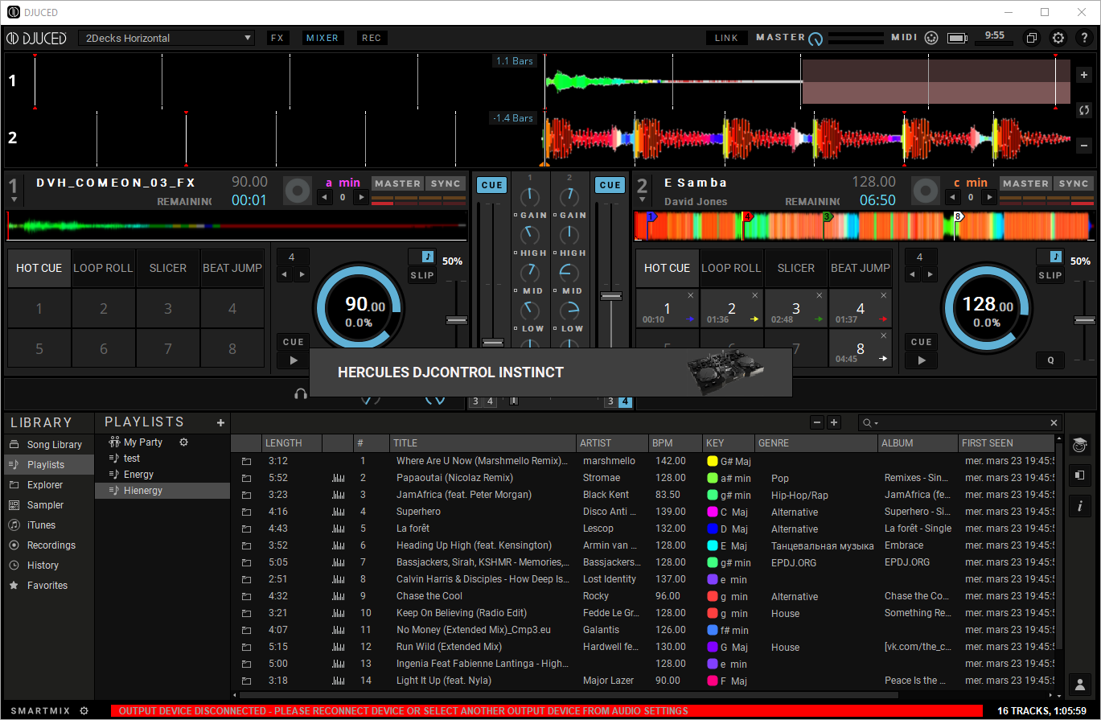Open the settings gear in top bar
This screenshot has height=720, width=1101.
tap(1058, 38)
